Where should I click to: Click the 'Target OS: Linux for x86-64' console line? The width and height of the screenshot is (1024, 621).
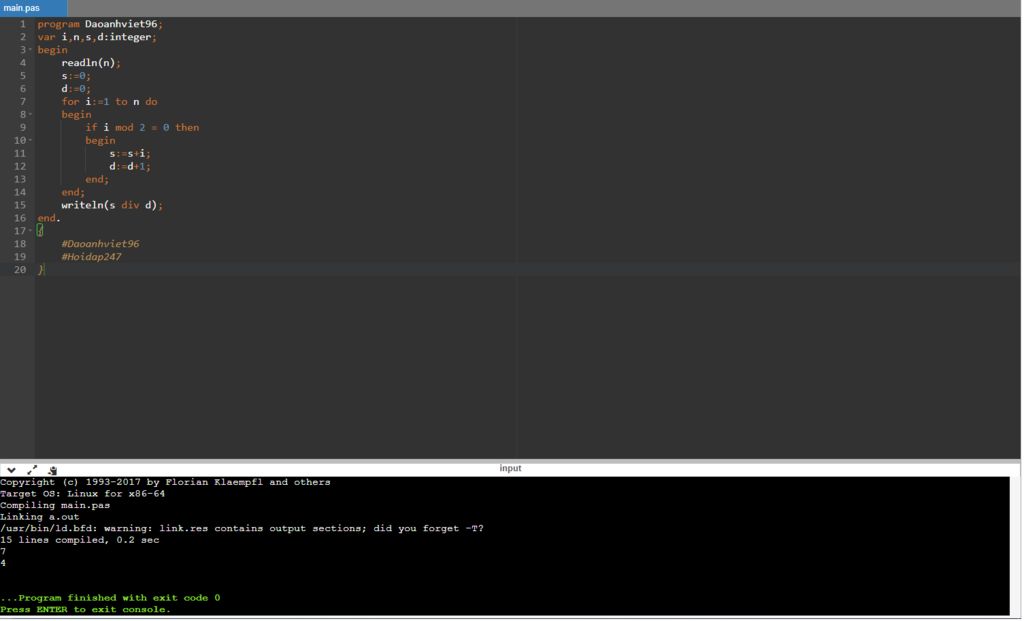[82, 494]
